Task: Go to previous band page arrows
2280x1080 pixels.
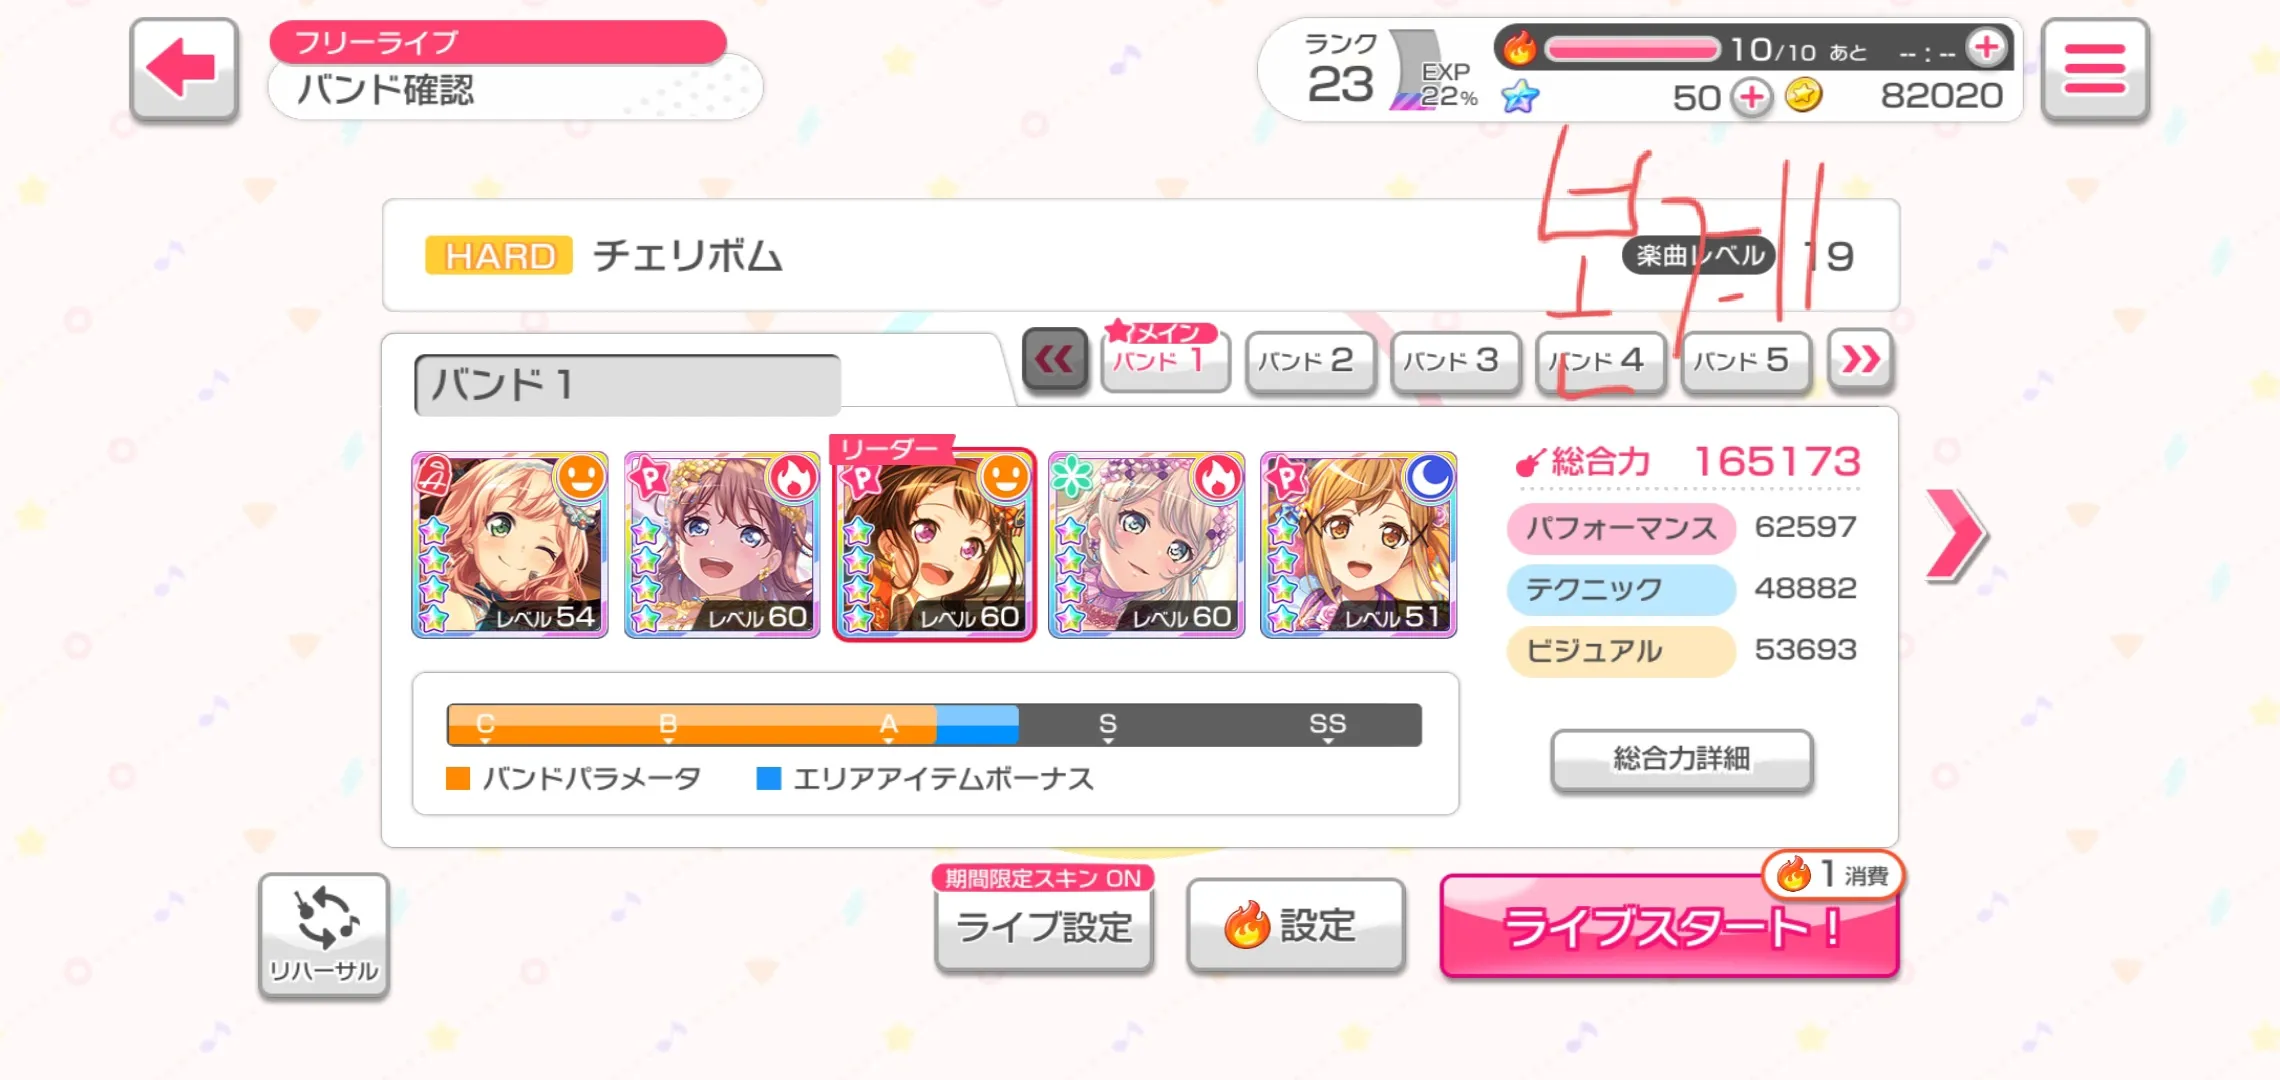Action: click(1055, 359)
